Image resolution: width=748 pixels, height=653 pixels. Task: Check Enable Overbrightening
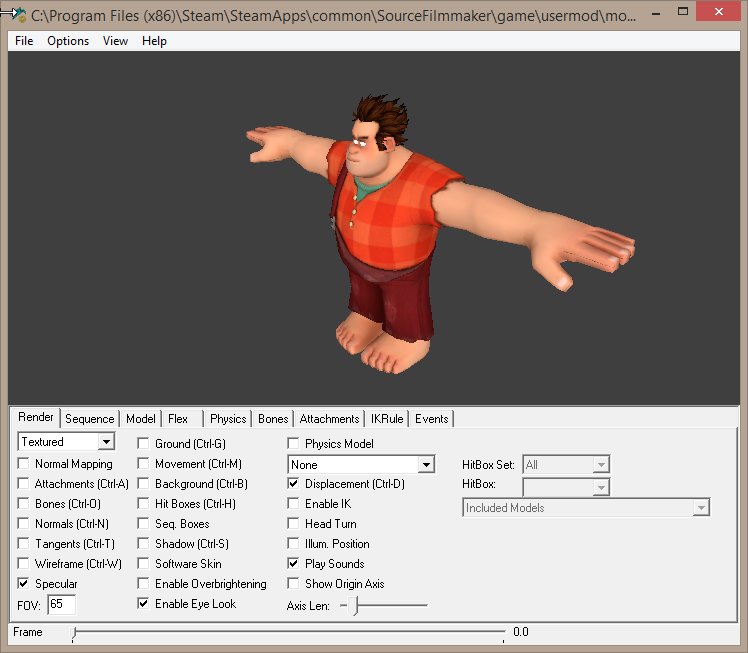(143, 584)
